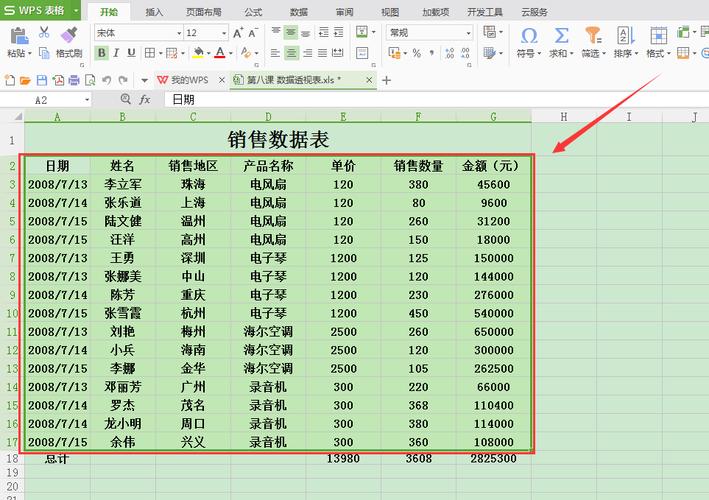Screen dimensions: 709x500
Task: Click the formula bar showing 日期
Action: [436, 99]
